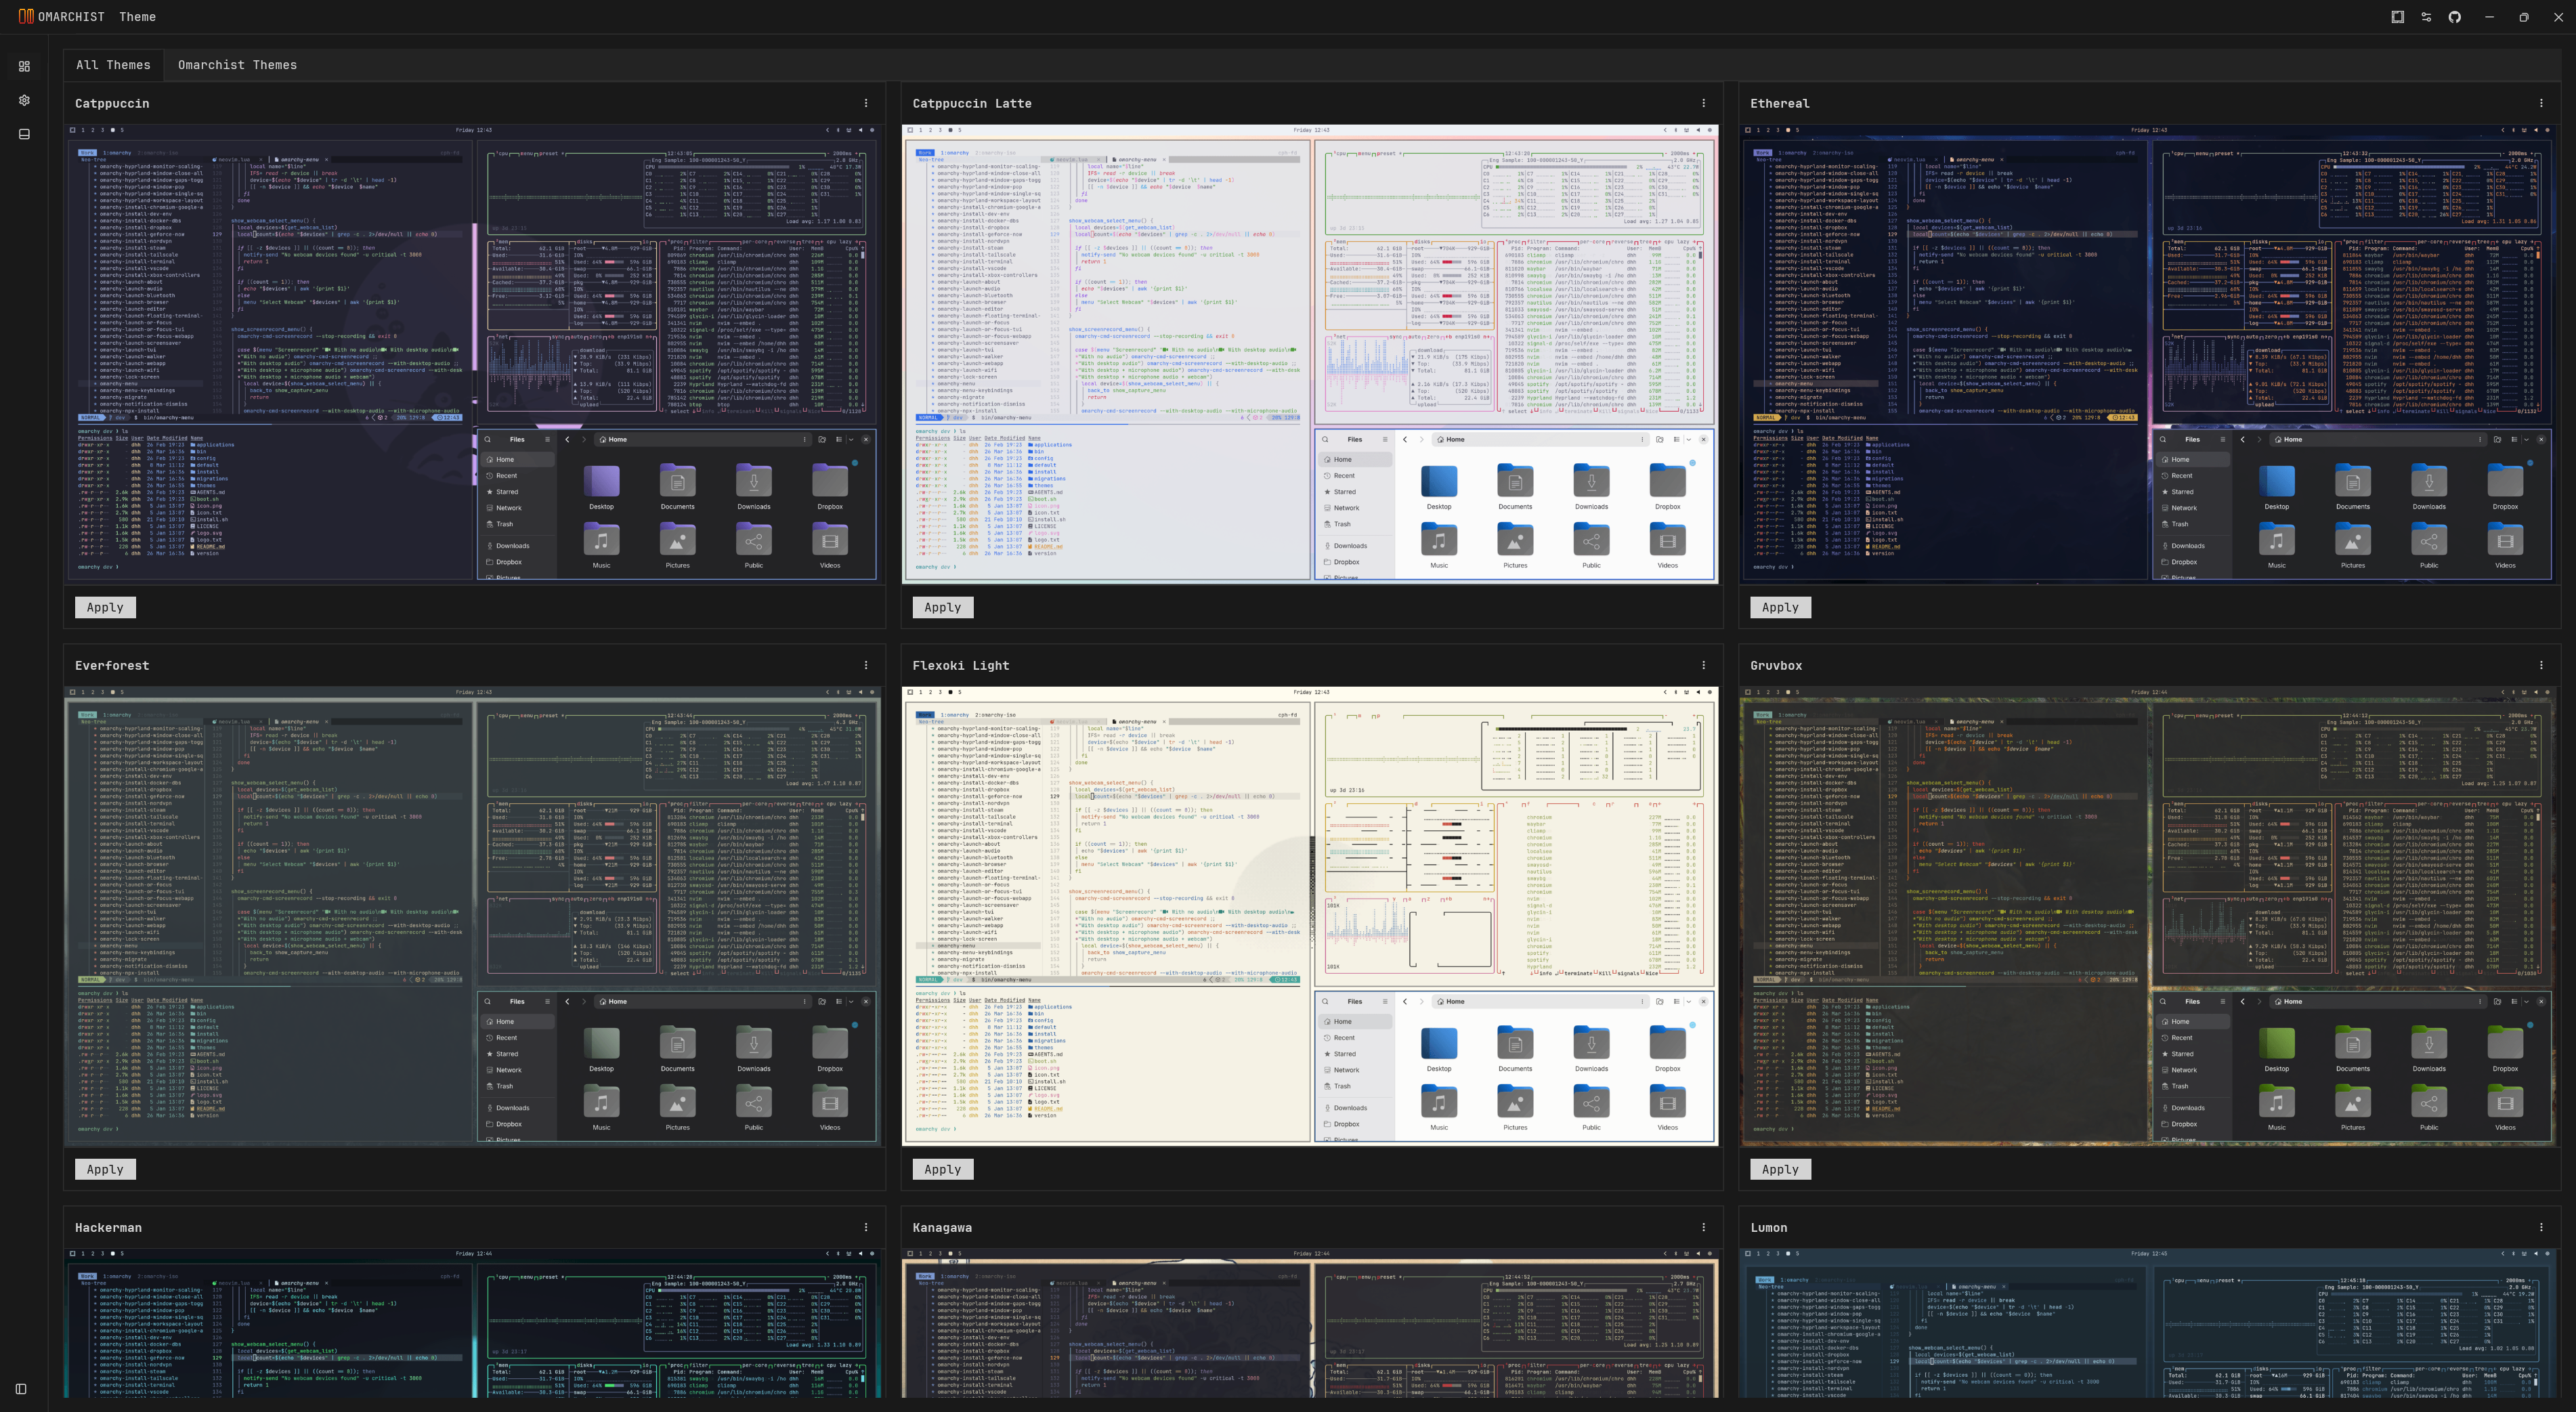Apply the Catppuccin theme

click(105, 607)
